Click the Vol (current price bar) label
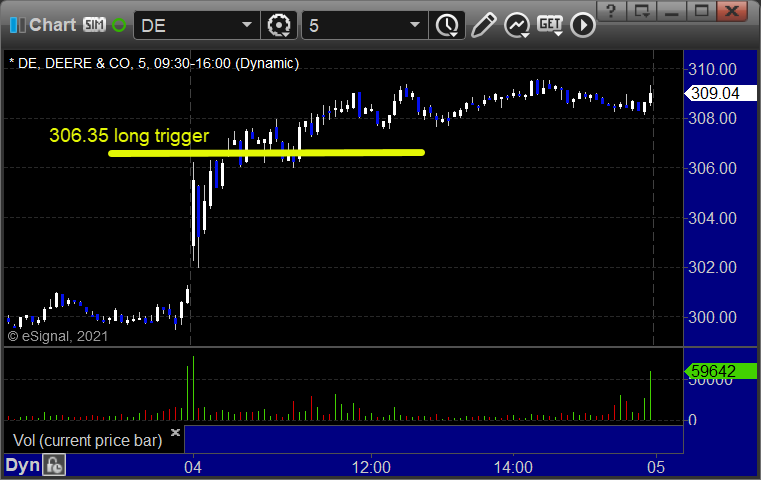The height and width of the screenshot is (480, 761). 87,441
